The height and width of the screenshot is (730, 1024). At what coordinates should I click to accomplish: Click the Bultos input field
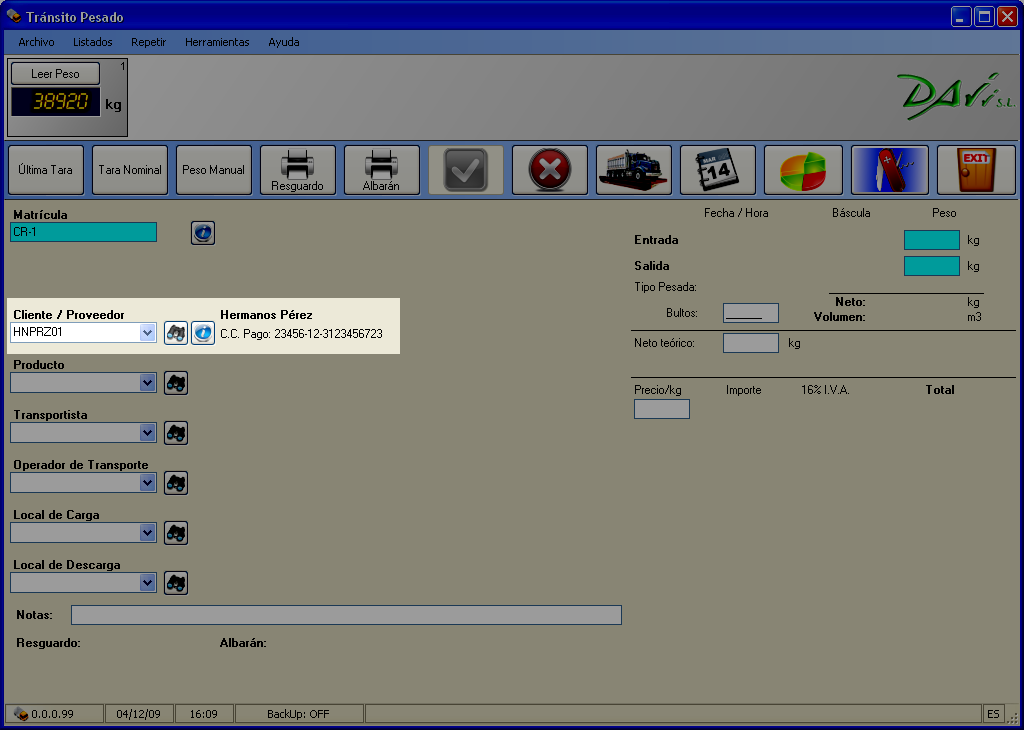click(750, 313)
